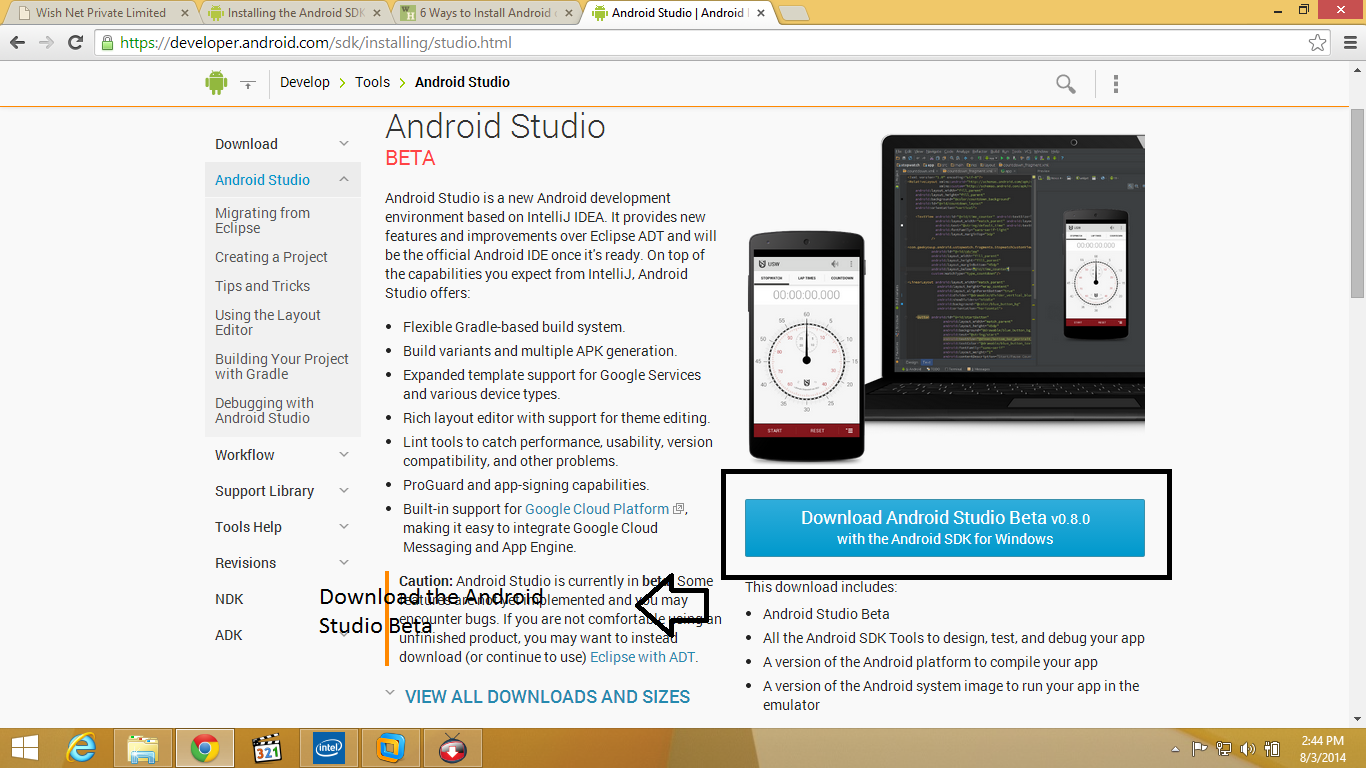
Task: Open File Explorer from the taskbar
Action: (143, 748)
